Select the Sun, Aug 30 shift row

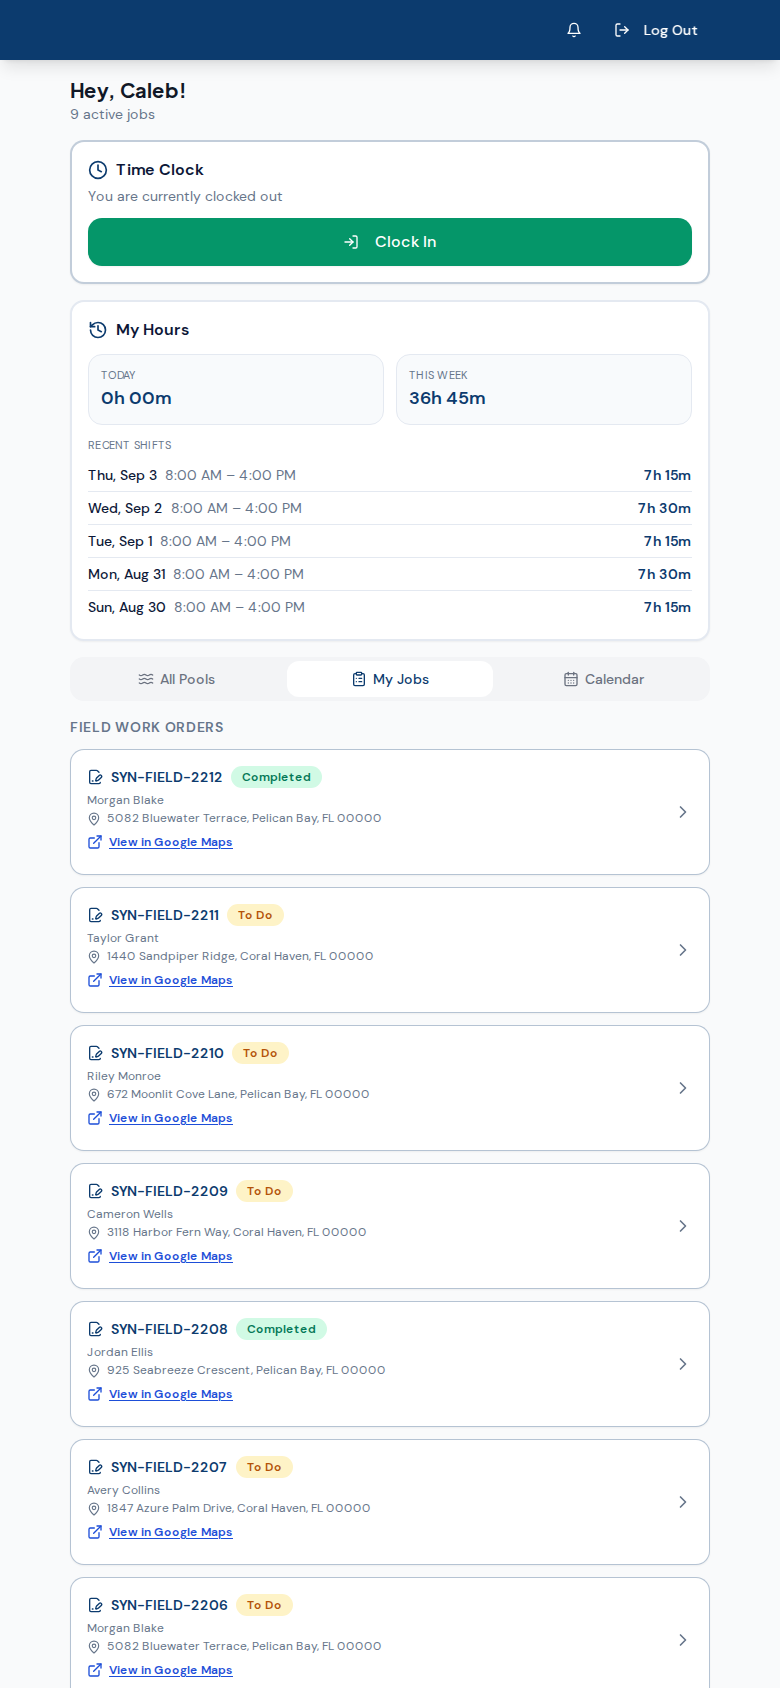pyautogui.click(x=390, y=607)
